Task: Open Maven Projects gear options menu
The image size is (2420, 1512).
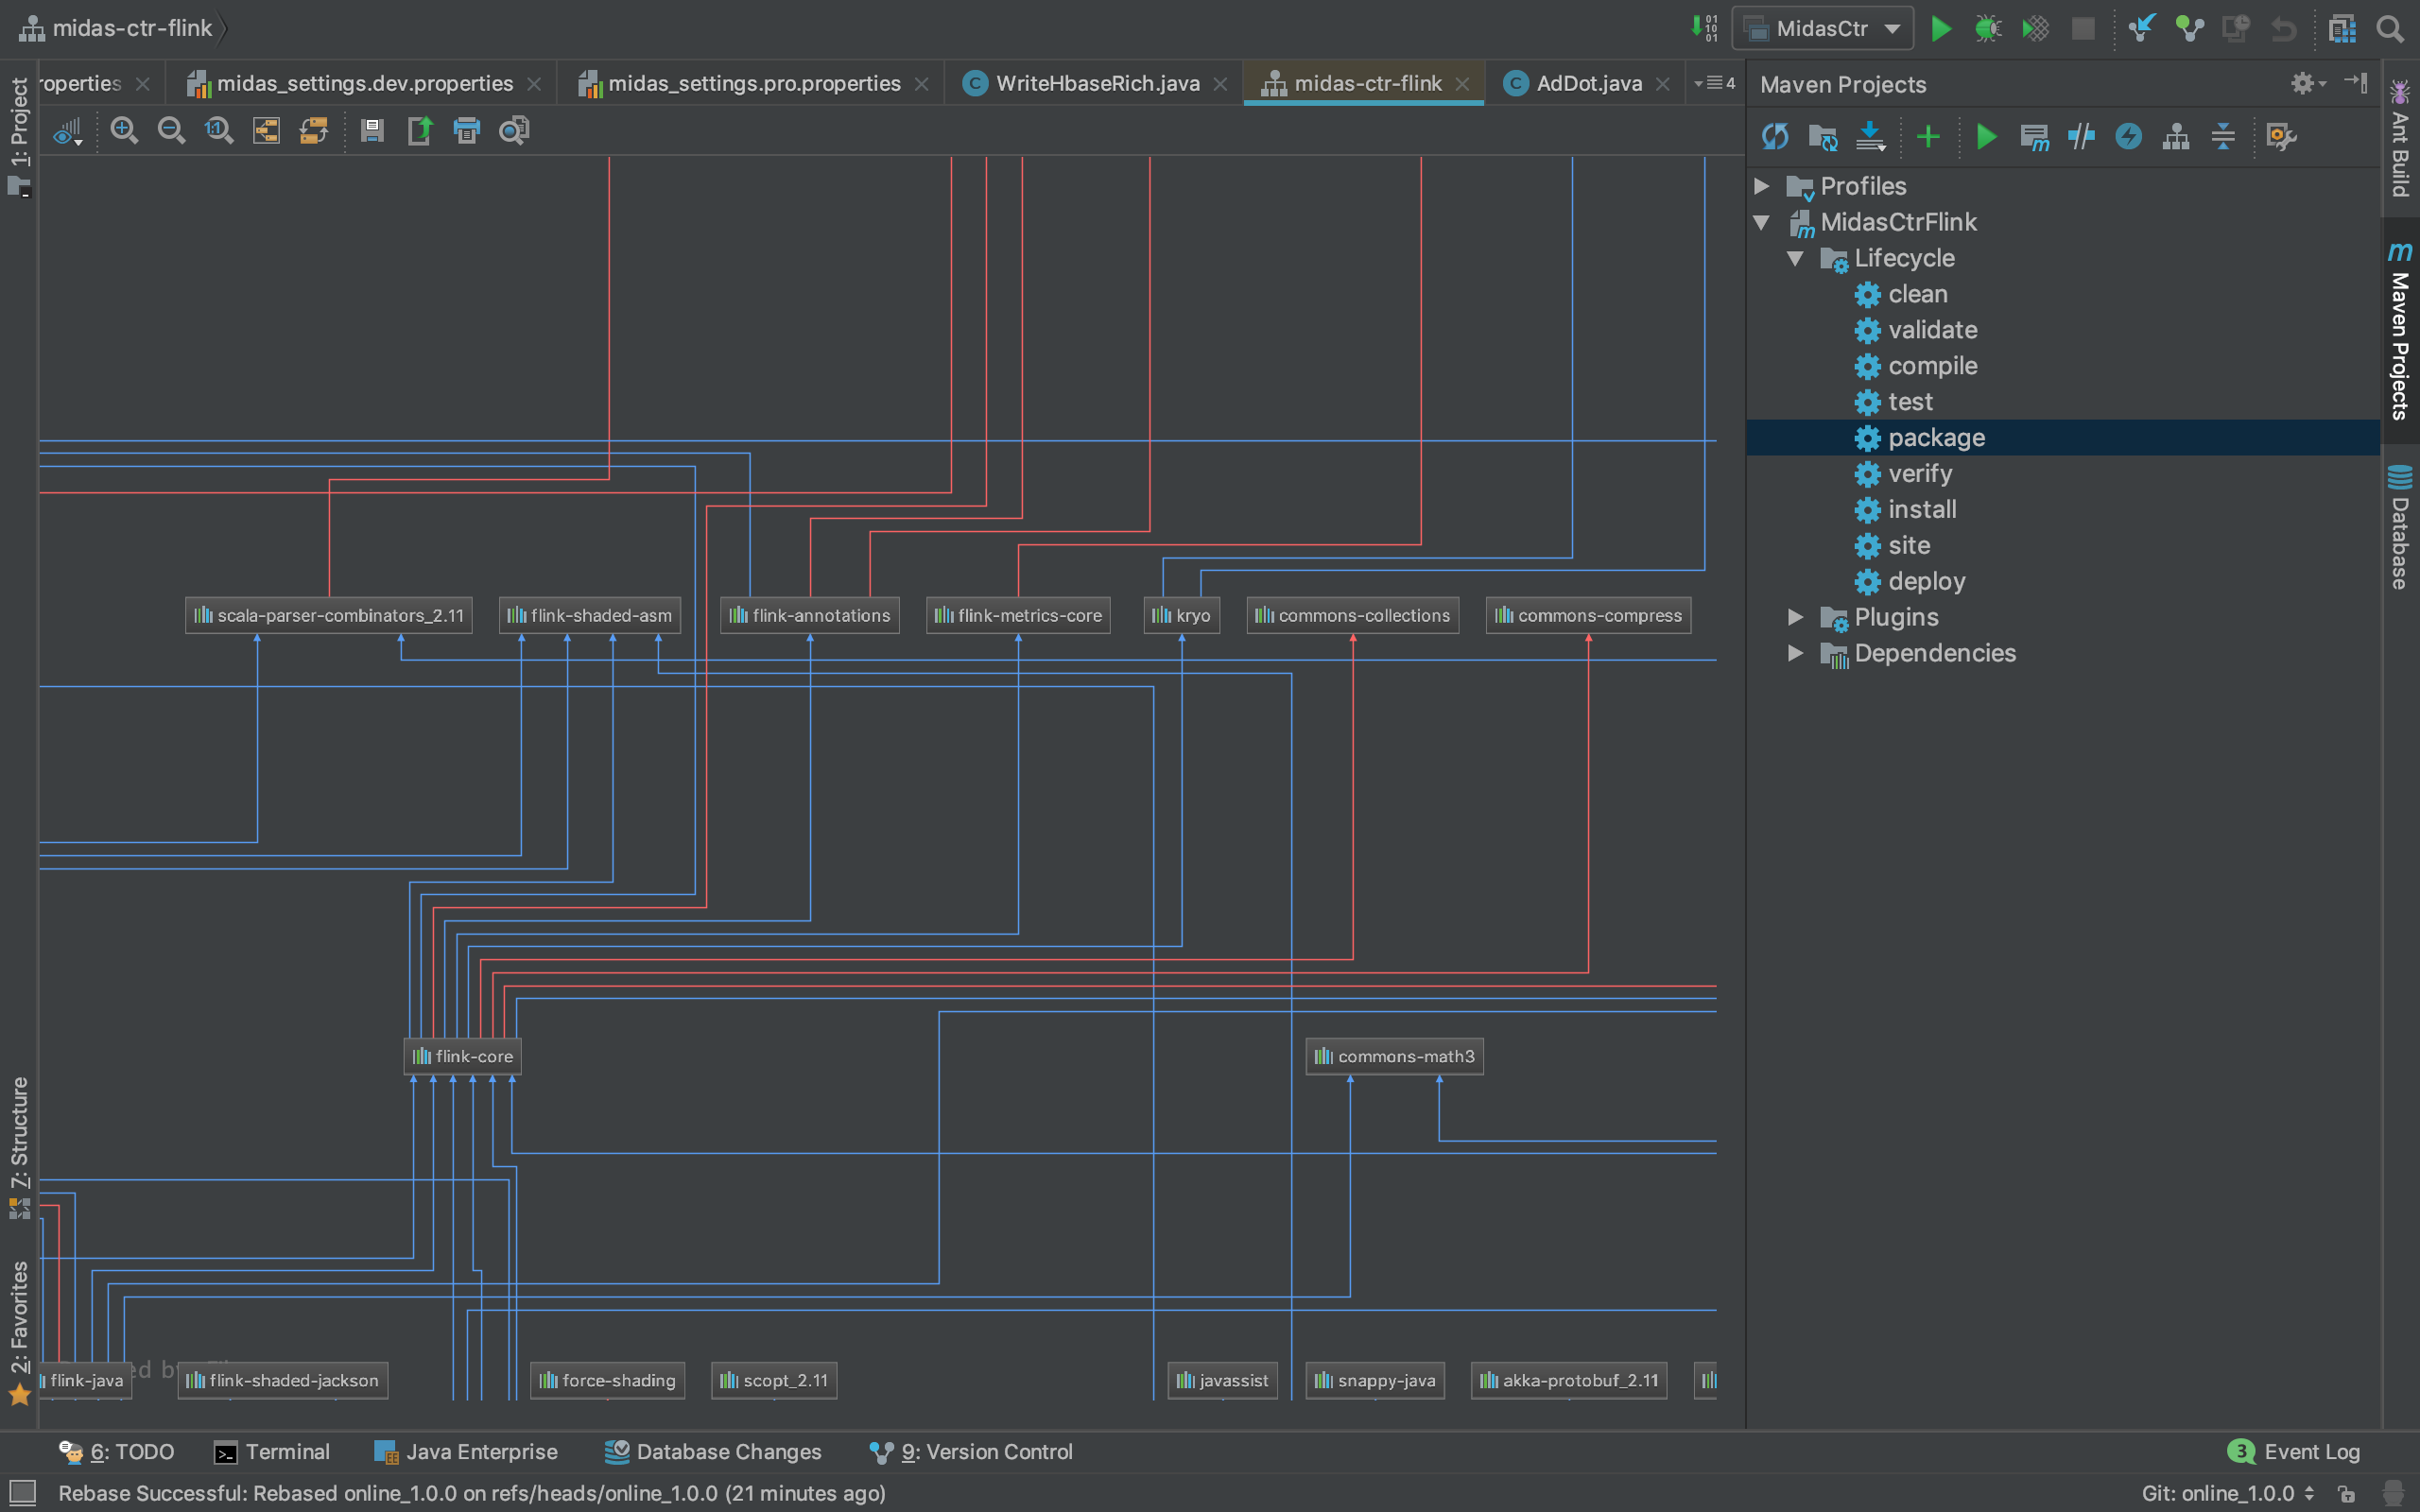Action: point(2308,83)
